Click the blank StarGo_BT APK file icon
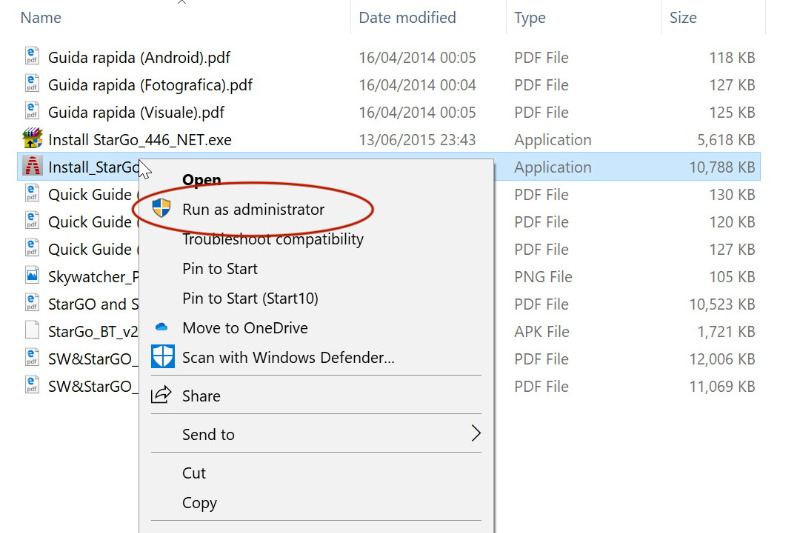The image size is (800, 533). (x=32, y=330)
